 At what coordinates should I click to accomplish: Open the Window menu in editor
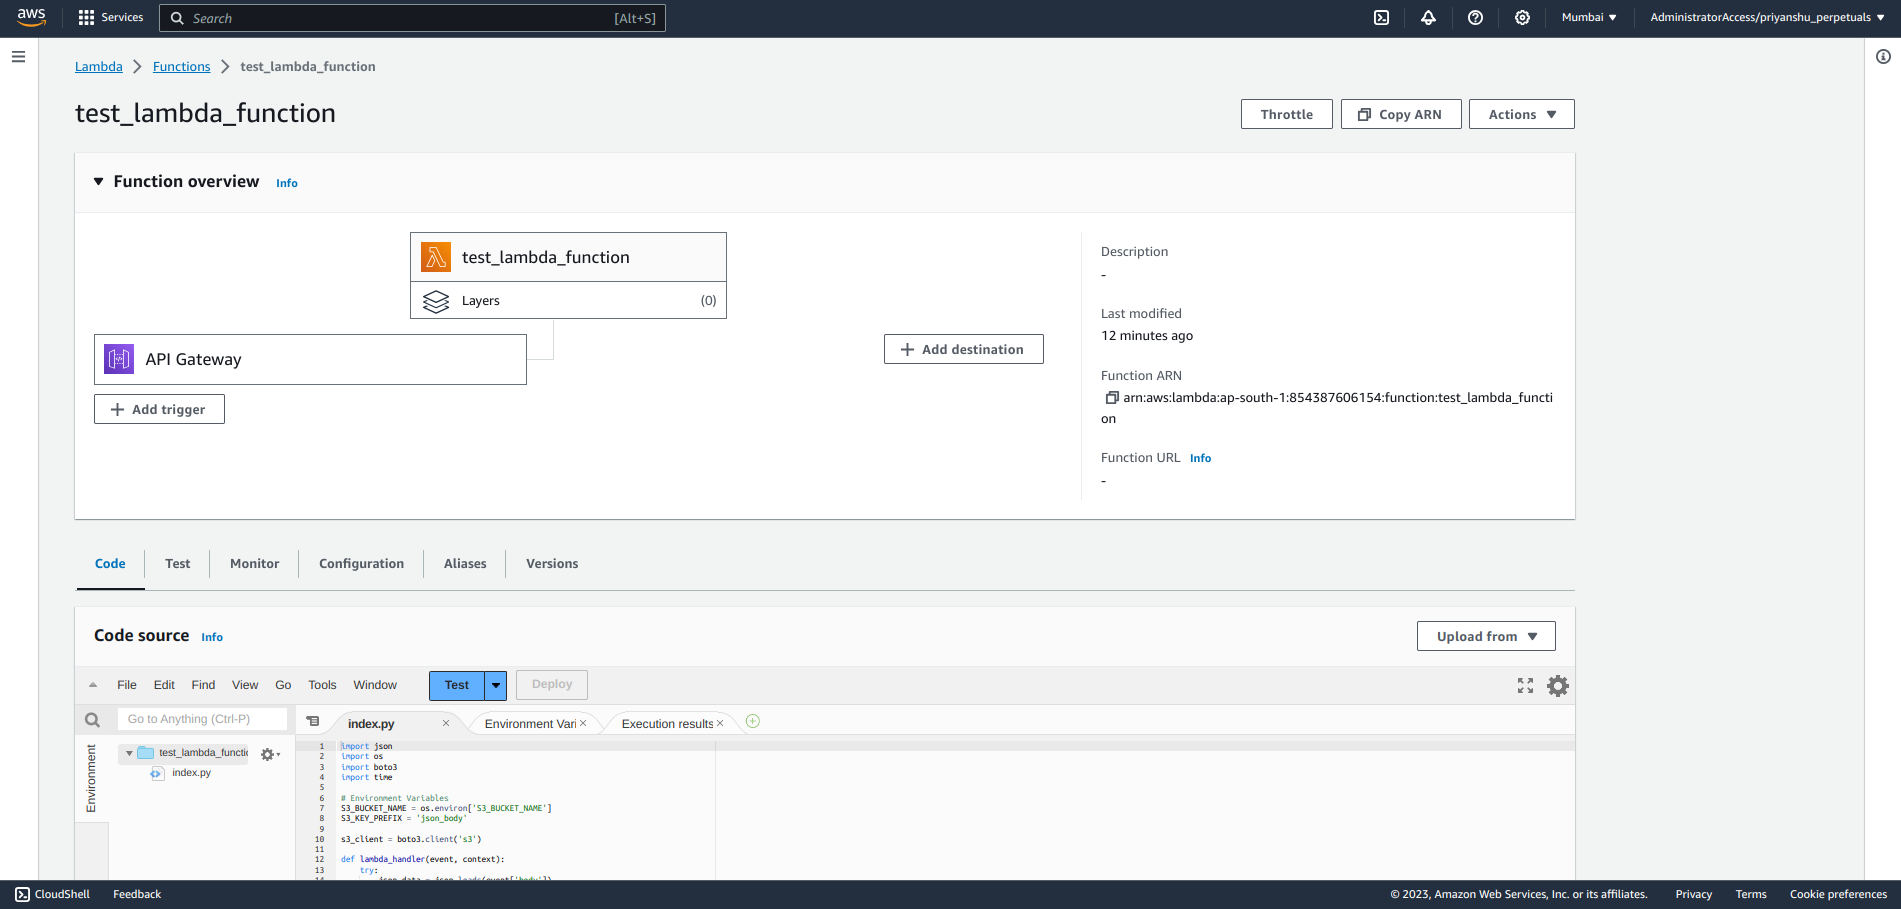tap(375, 685)
